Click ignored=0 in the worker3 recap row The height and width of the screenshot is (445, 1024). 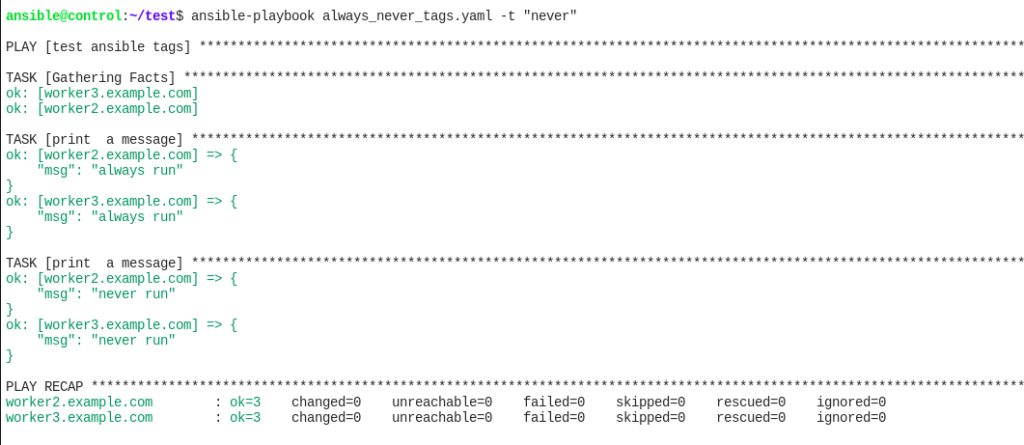tap(851, 418)
